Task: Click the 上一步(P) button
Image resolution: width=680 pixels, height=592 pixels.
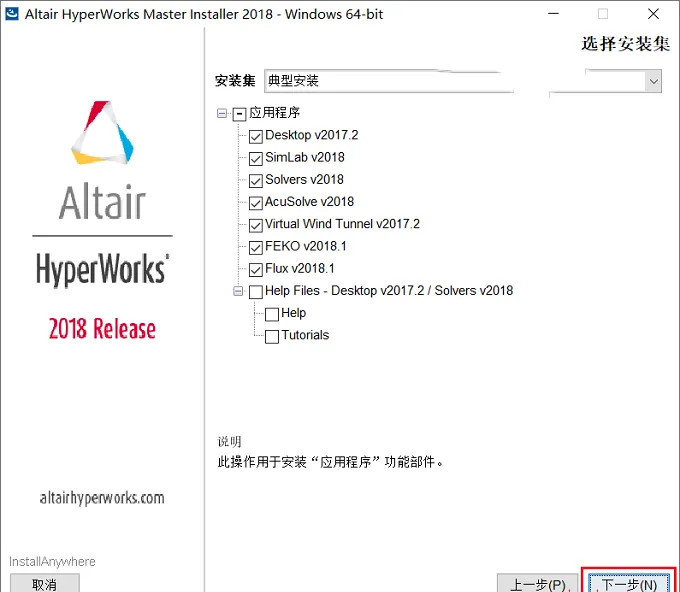Action: [539, 584]
